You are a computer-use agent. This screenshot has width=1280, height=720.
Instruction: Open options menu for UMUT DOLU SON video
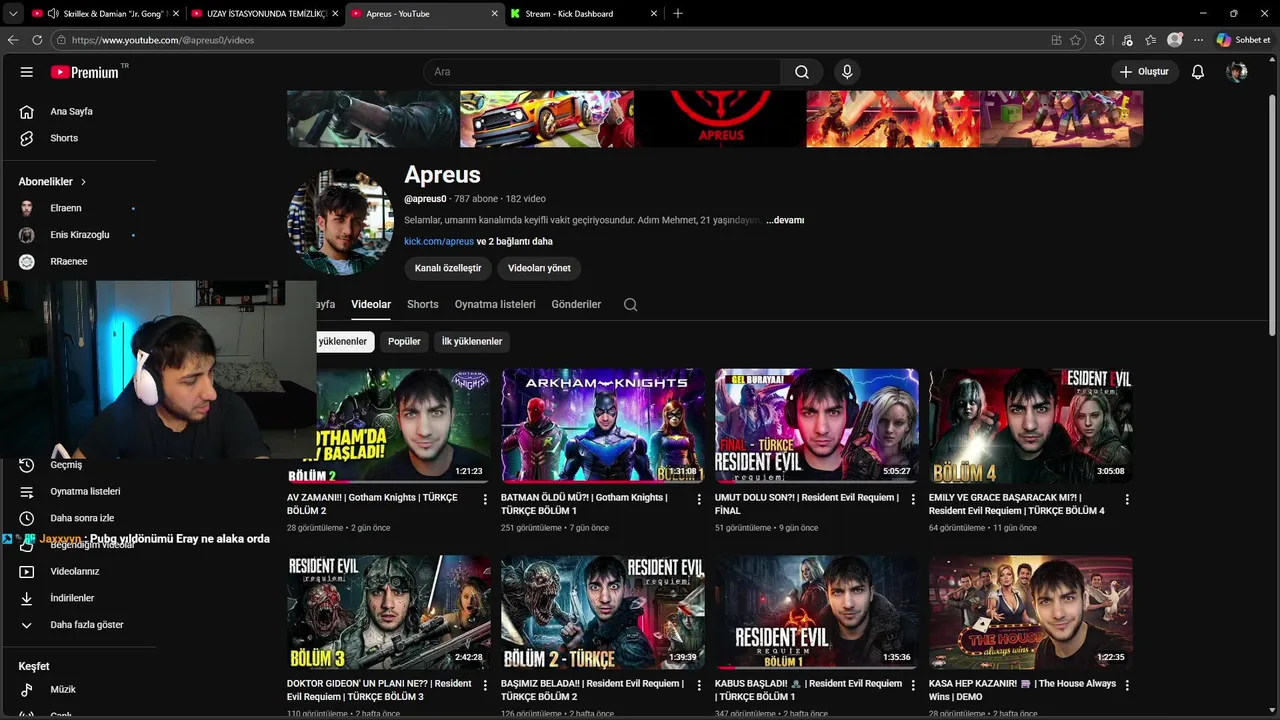[x=913, y=499]
